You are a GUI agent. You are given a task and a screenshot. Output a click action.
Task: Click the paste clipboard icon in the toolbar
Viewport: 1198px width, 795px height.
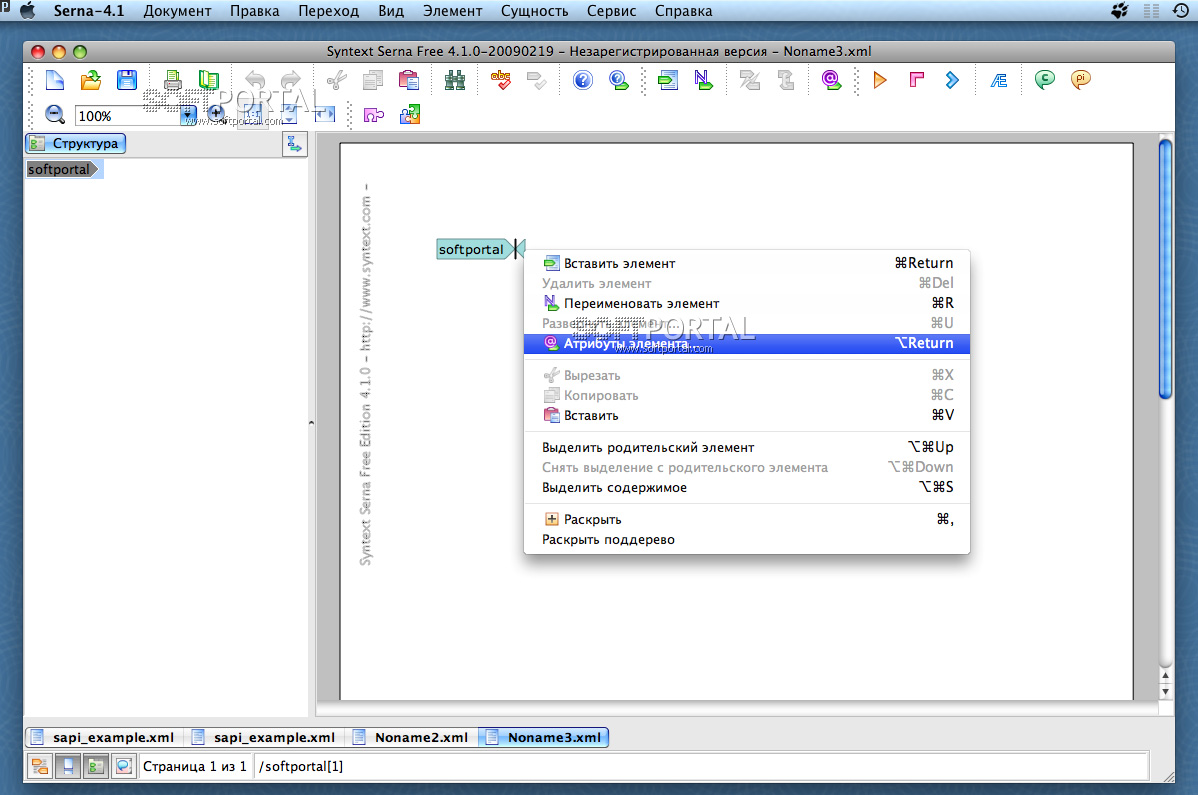coord(409,79)
